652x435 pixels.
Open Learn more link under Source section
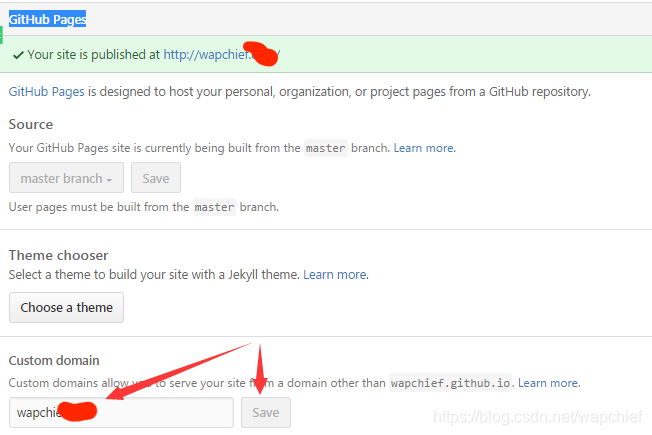point(423,148)
